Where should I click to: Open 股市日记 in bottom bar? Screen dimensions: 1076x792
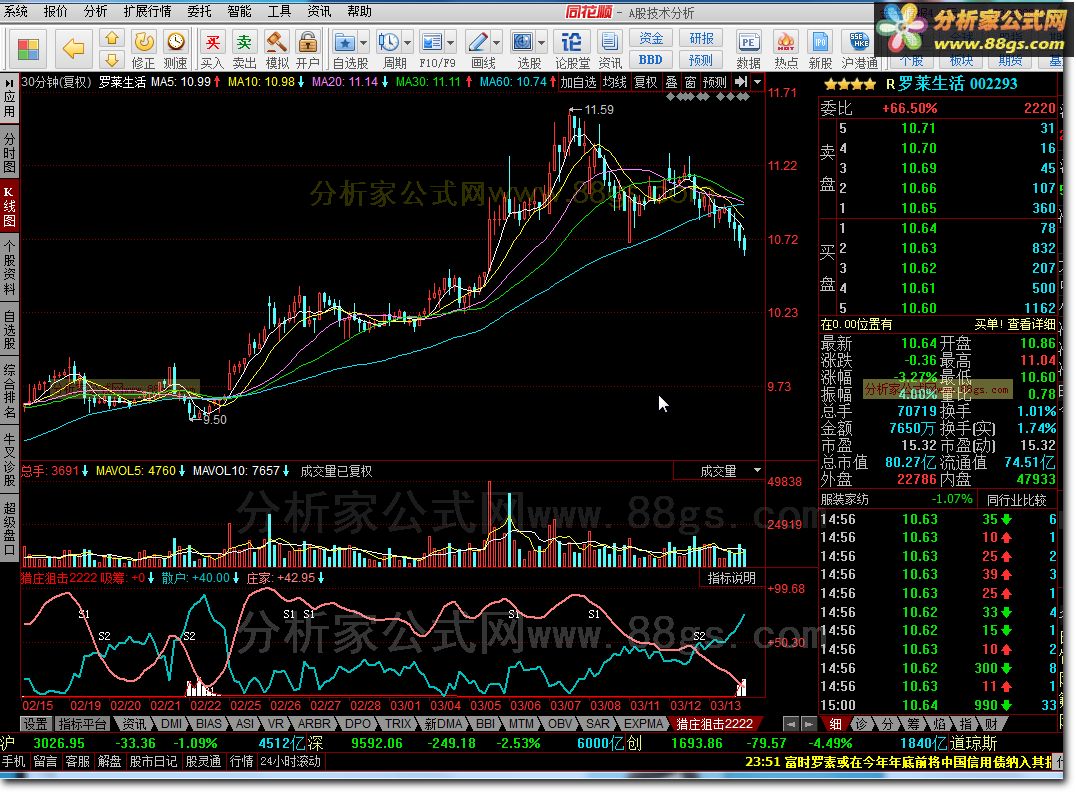(x=153, y=761)
